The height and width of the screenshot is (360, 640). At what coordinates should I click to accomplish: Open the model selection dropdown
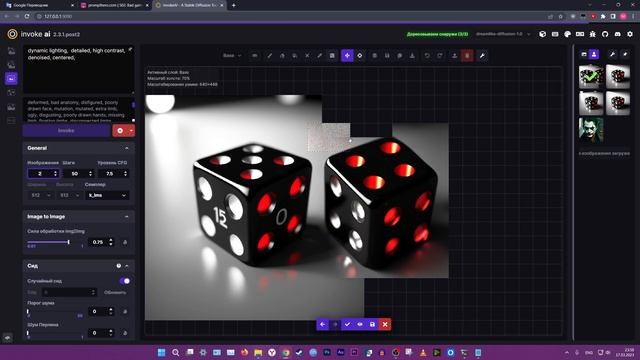(x=503, y=34)
